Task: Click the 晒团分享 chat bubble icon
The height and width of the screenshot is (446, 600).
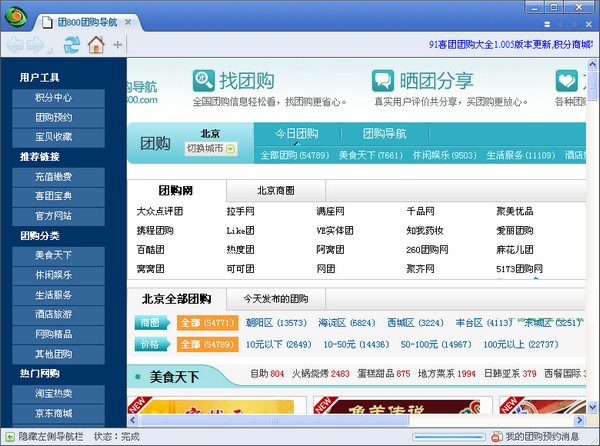Action: tap(383, 81)
